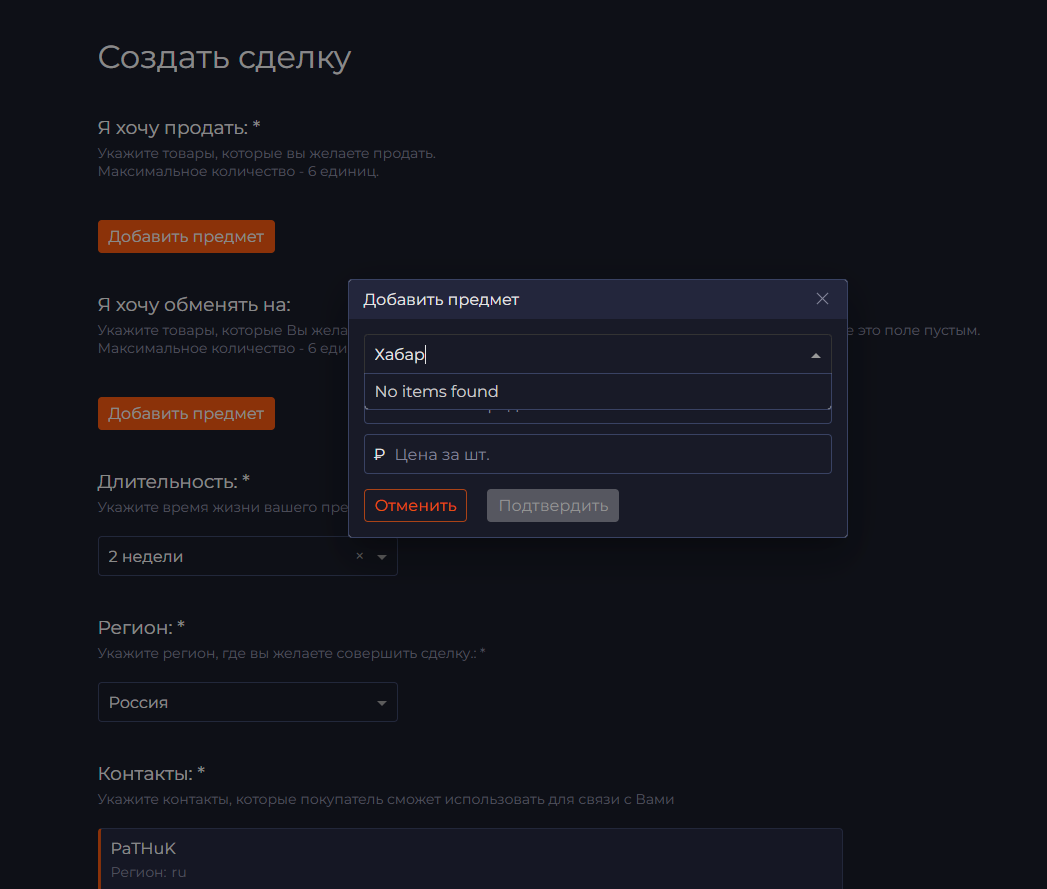Click the ruble currency icon
The height and width of the screenshot is (889, 1047).
[379, 454]
